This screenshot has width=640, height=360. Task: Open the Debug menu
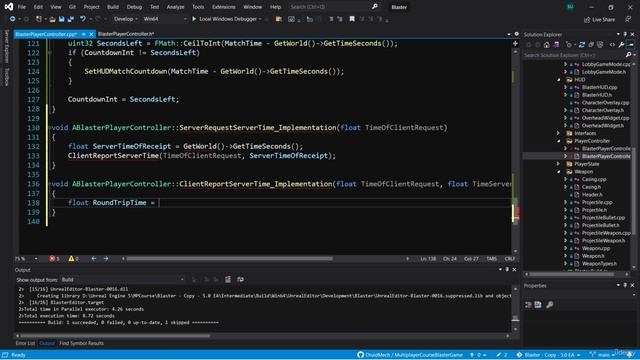134,7
